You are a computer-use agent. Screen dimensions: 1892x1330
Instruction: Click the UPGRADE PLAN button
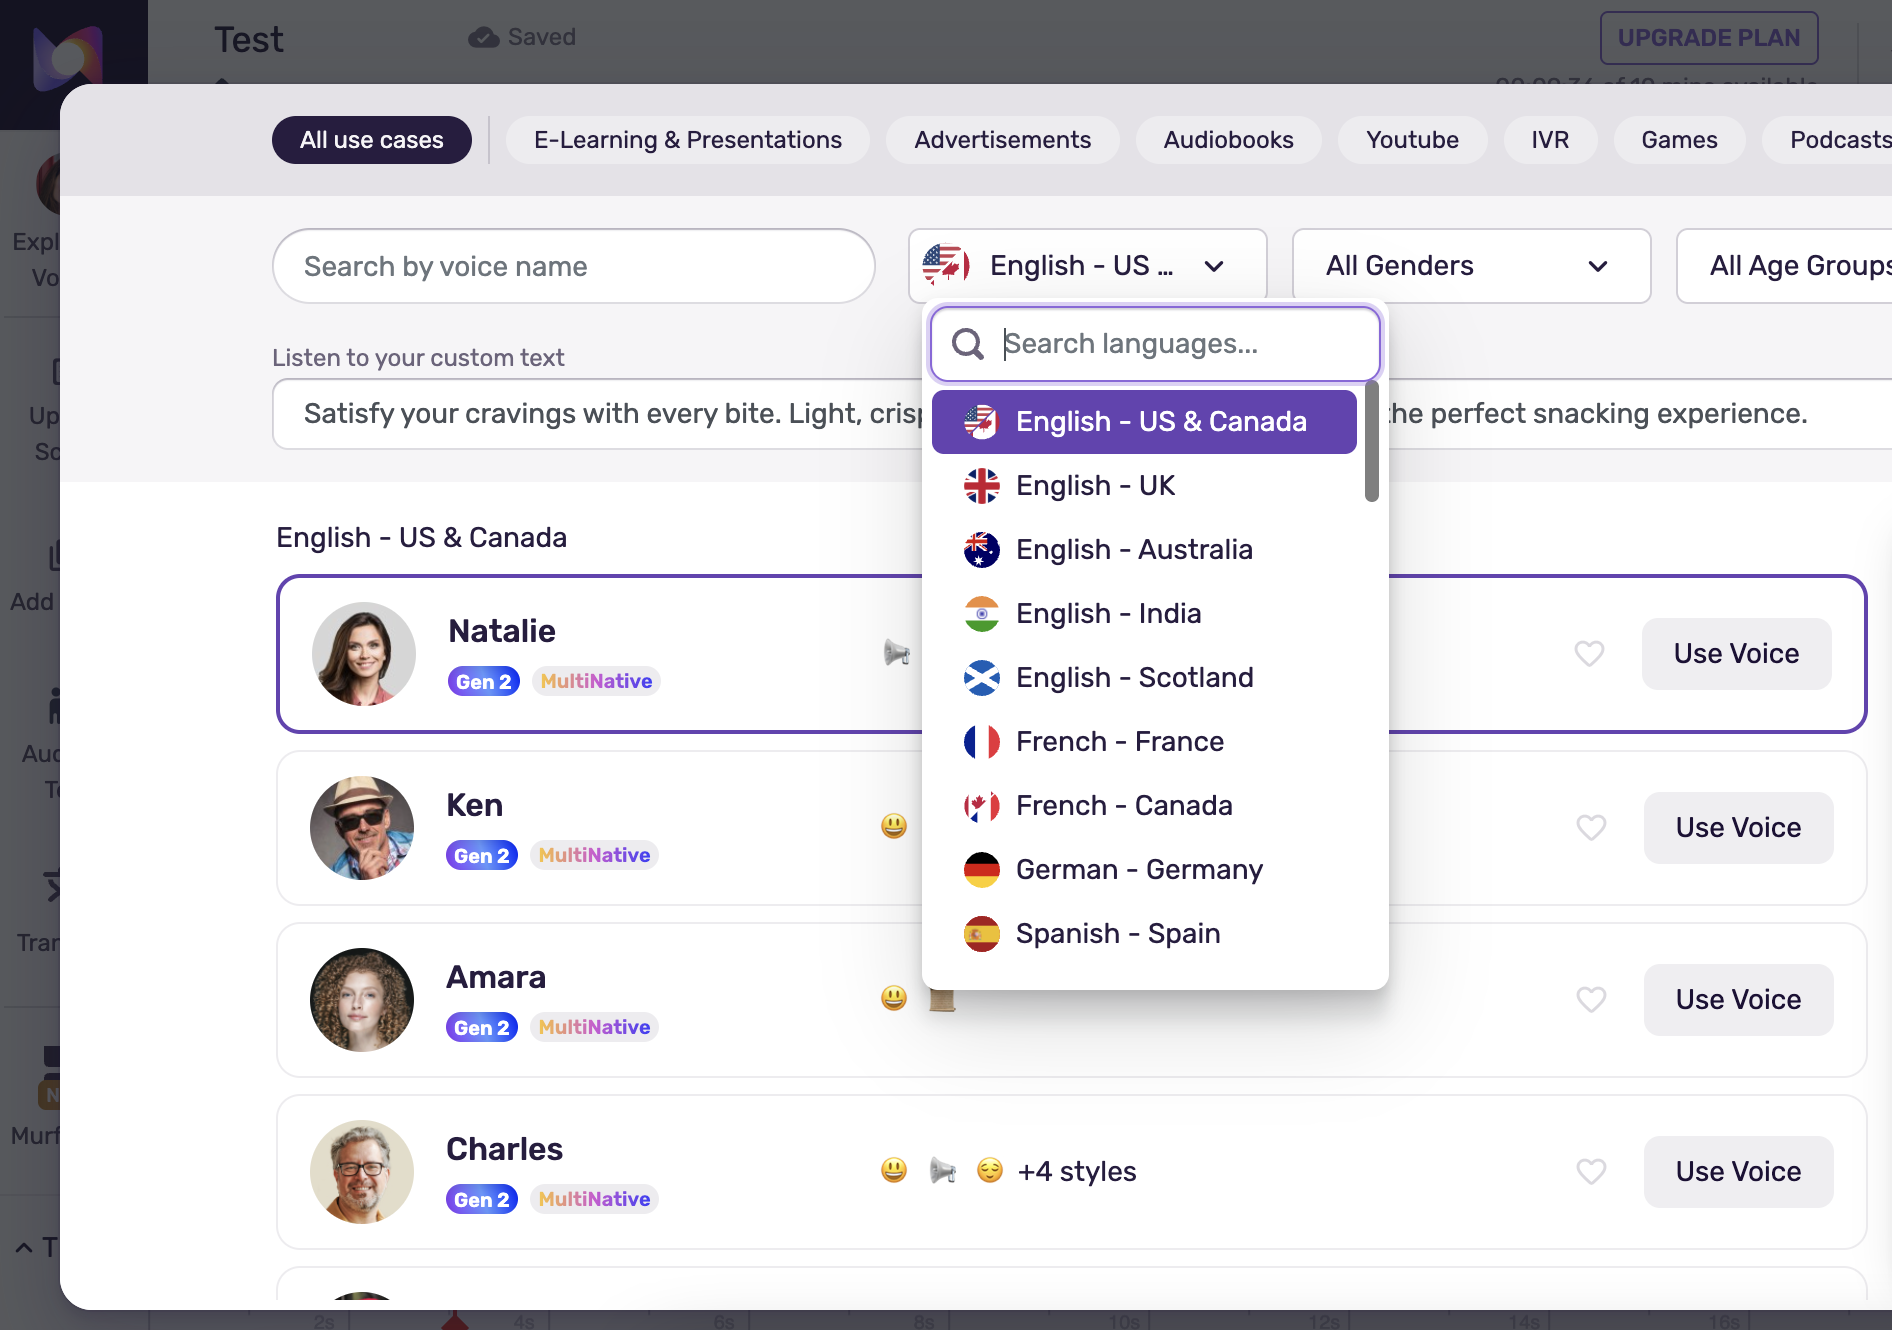coord(1708,38)
